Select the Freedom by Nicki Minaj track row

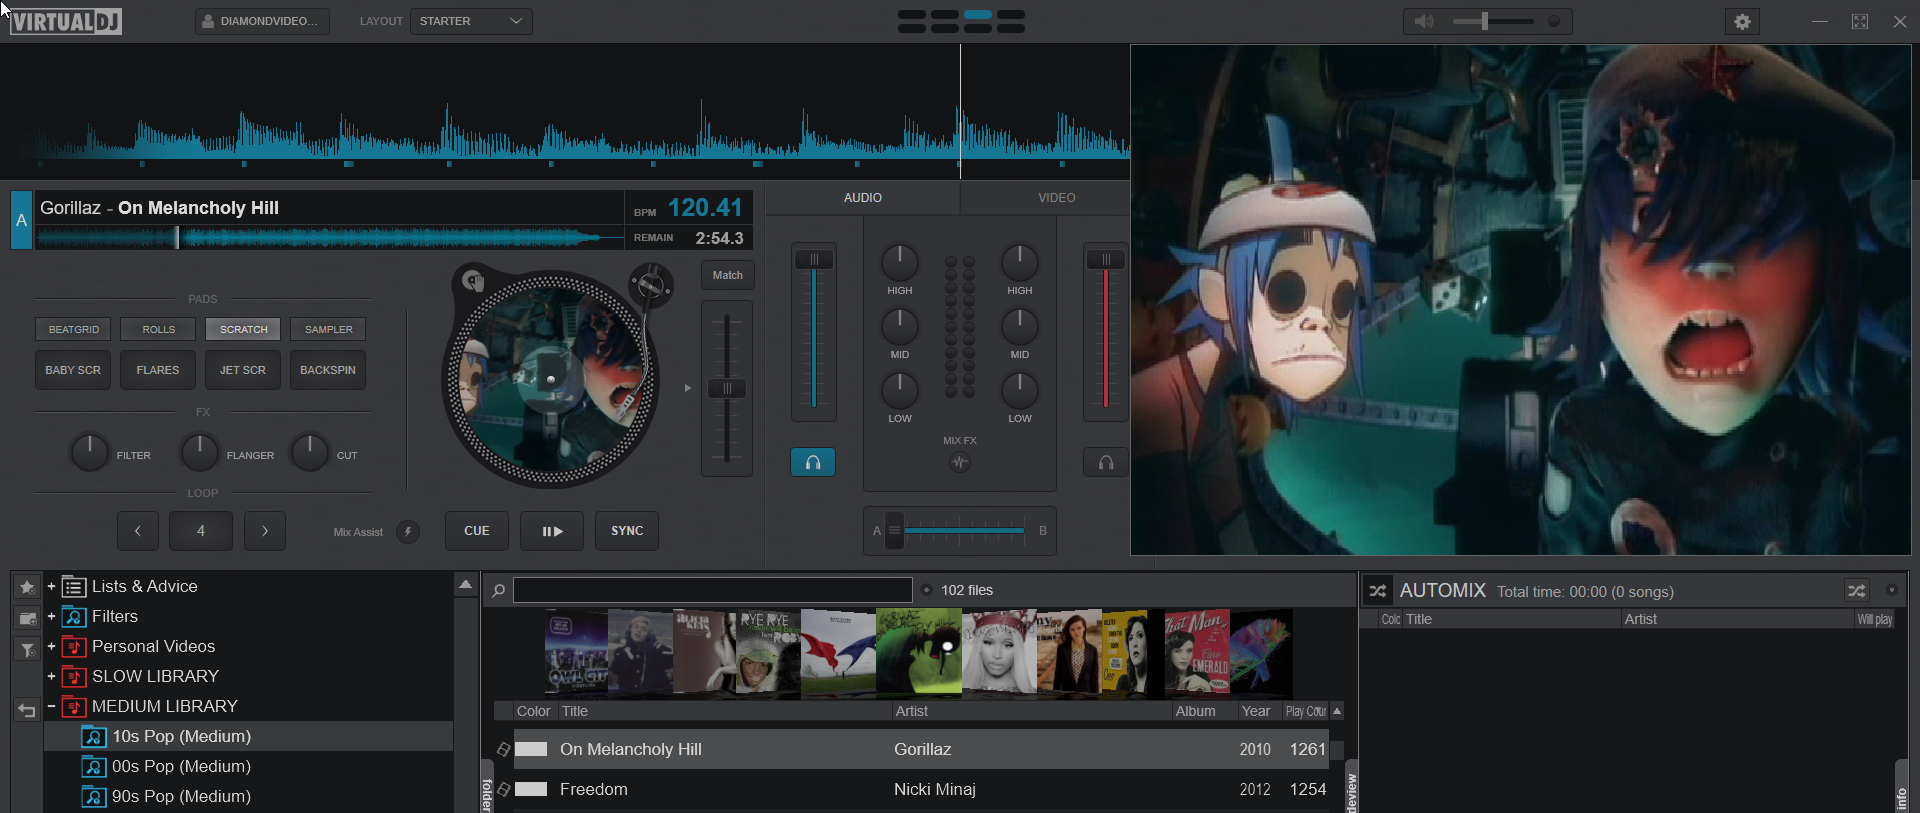(920, 789)
